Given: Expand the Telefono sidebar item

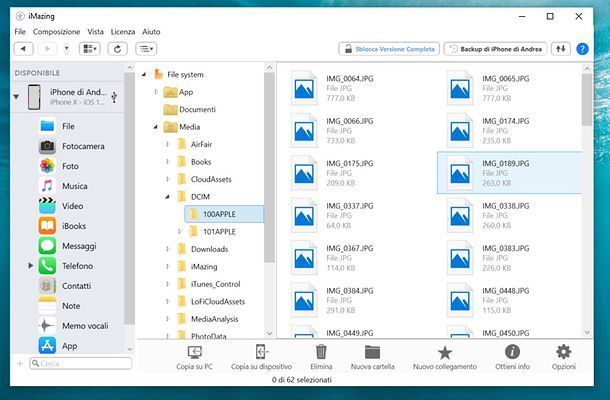Looking at the screenshot, I should click(x=31, y=266).
